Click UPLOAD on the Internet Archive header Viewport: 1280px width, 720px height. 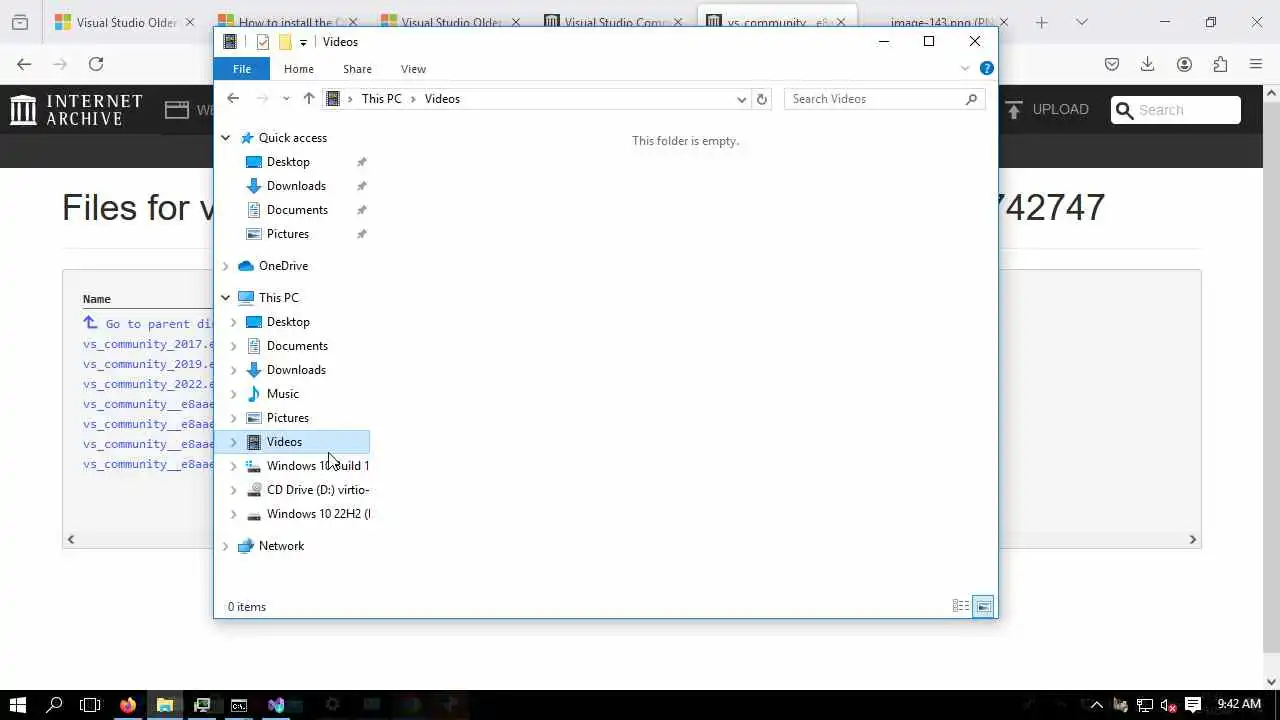point(1048,110)
